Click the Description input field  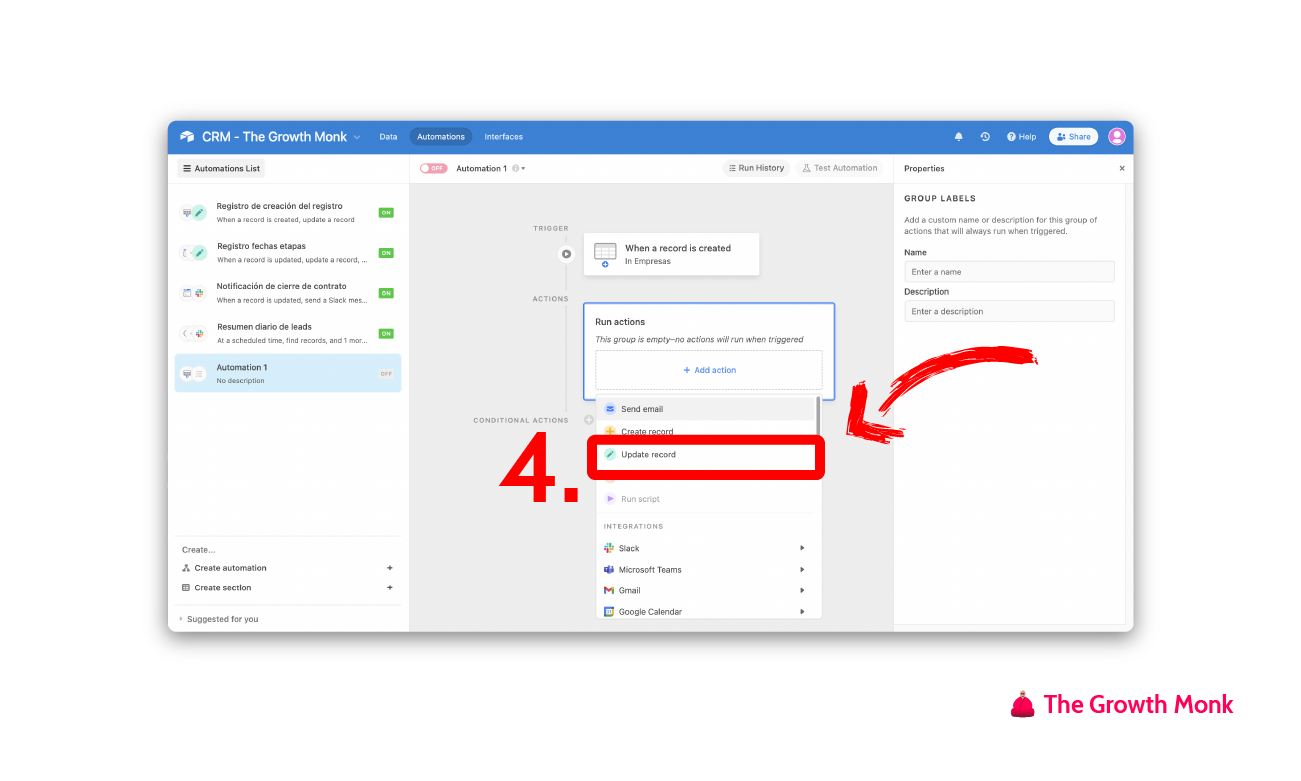point(1009,311)
